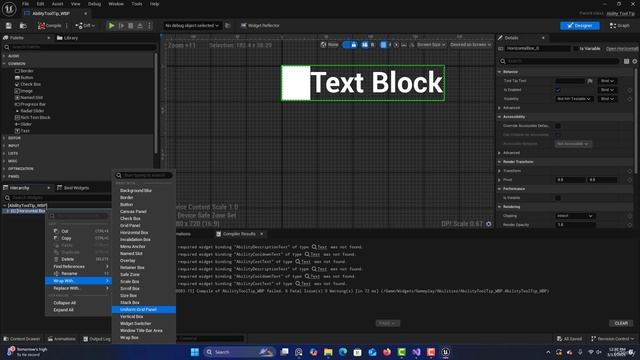The image size is (640, 360).
Task: Click the frame advance button
Action: click(x=121, y=26)
